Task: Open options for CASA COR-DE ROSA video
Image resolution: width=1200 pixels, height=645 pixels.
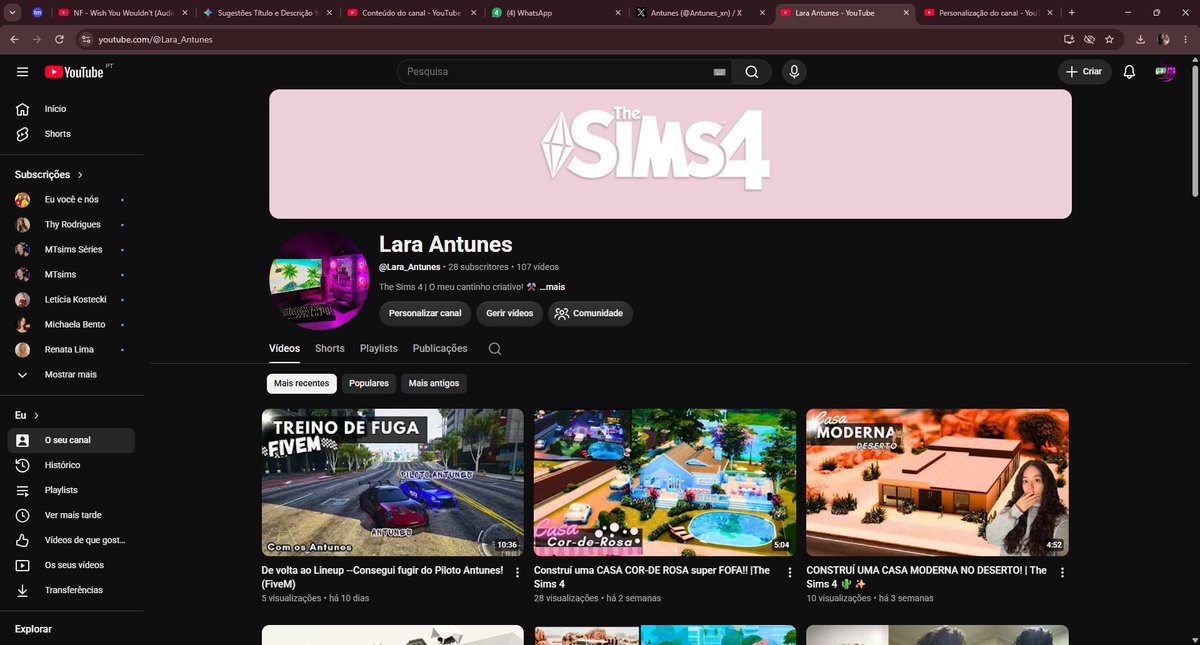Action: [790, 573]
